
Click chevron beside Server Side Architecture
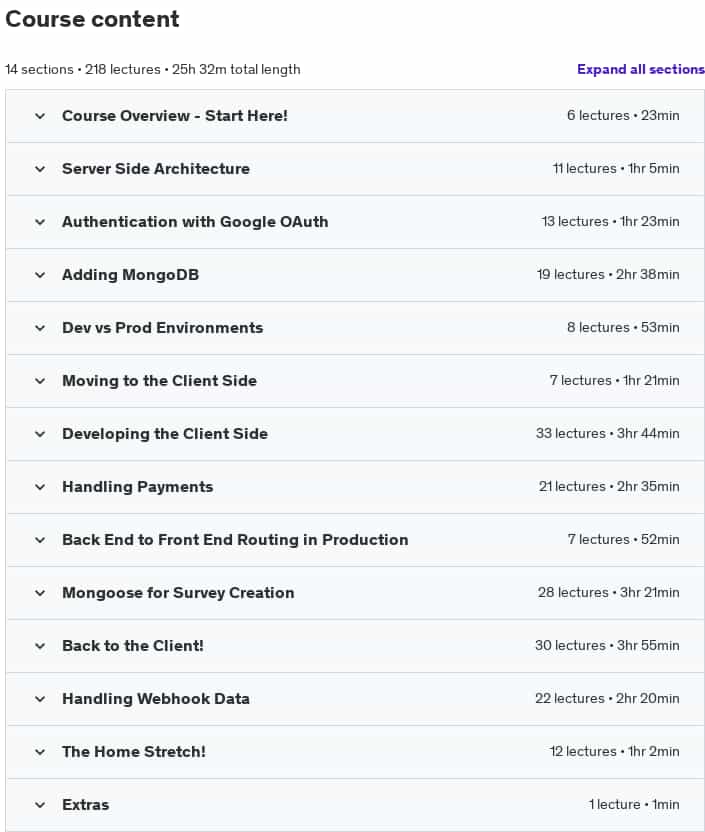pyautogui.click(x=40, y=169)
